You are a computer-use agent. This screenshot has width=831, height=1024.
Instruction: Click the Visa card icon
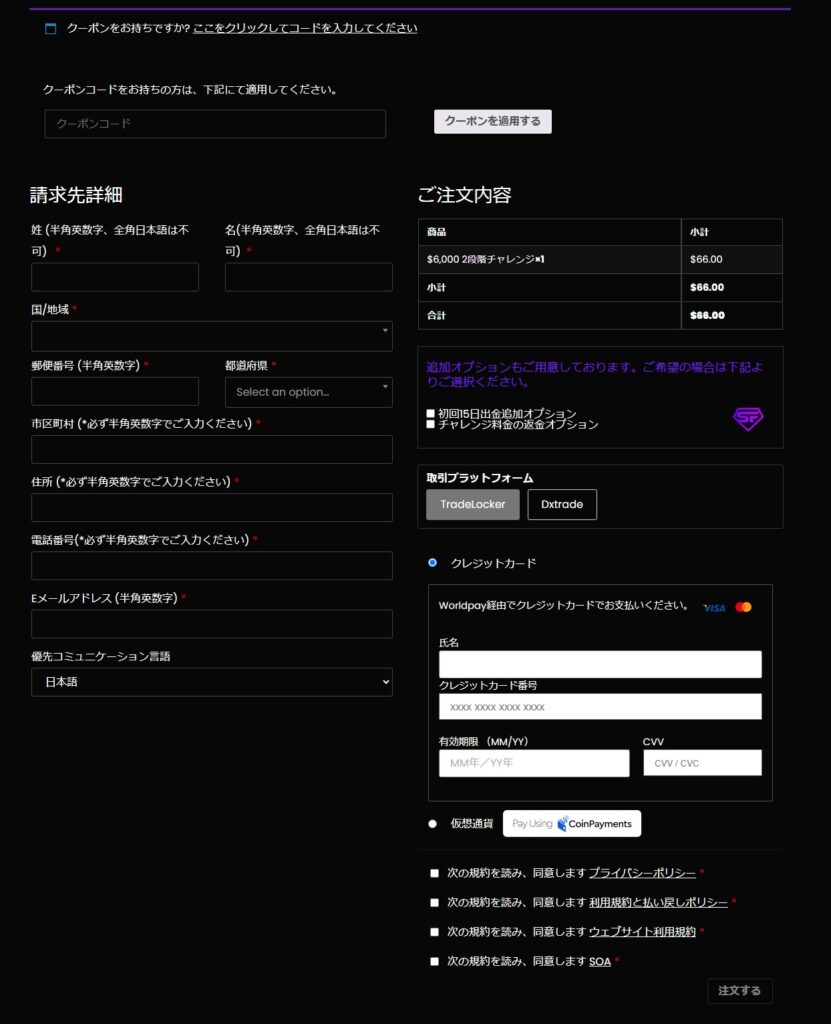tap(714, 606)
